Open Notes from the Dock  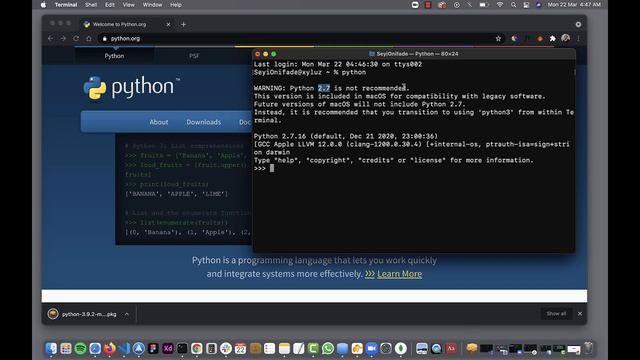click(x=284, y=348)
